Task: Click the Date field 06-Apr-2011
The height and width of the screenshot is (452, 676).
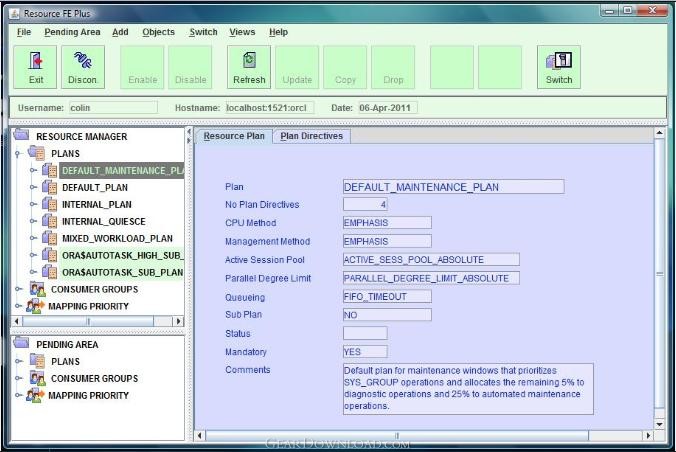Action: tap(388, 108)
